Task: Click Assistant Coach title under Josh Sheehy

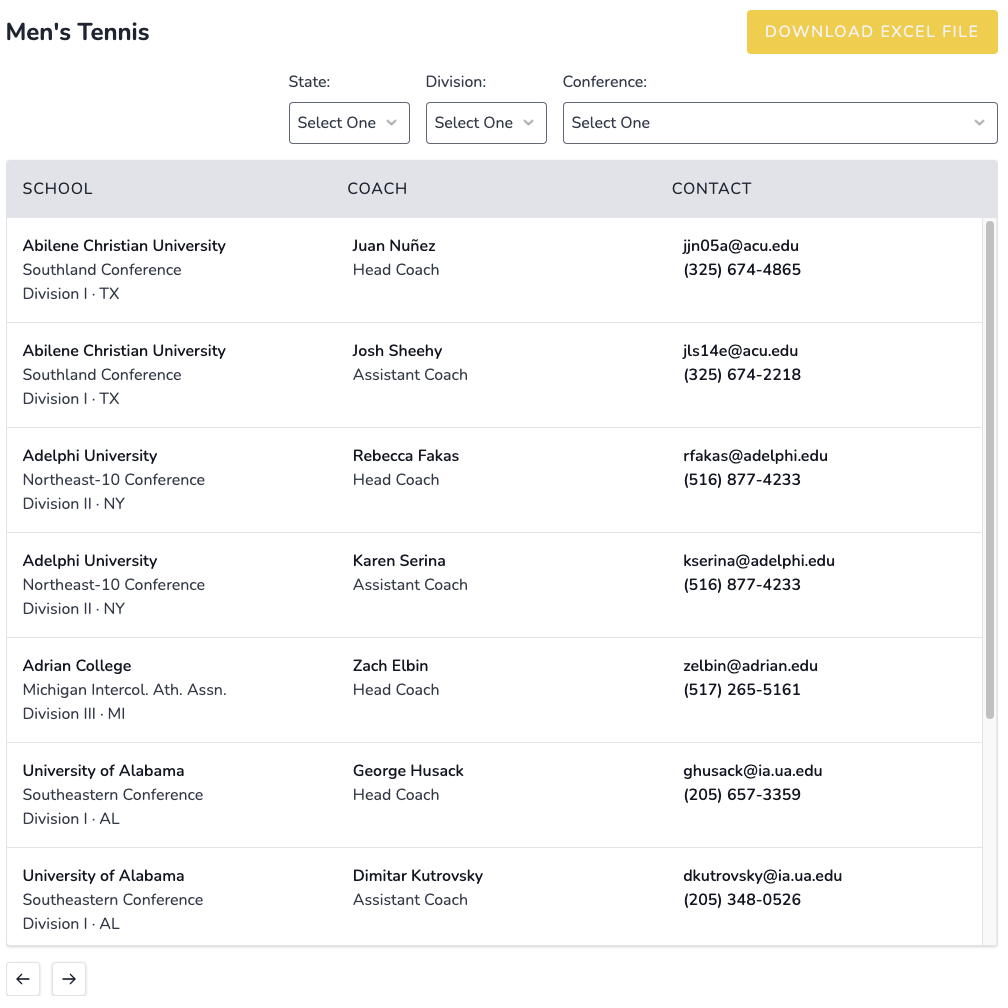Action: pos(410,375)
